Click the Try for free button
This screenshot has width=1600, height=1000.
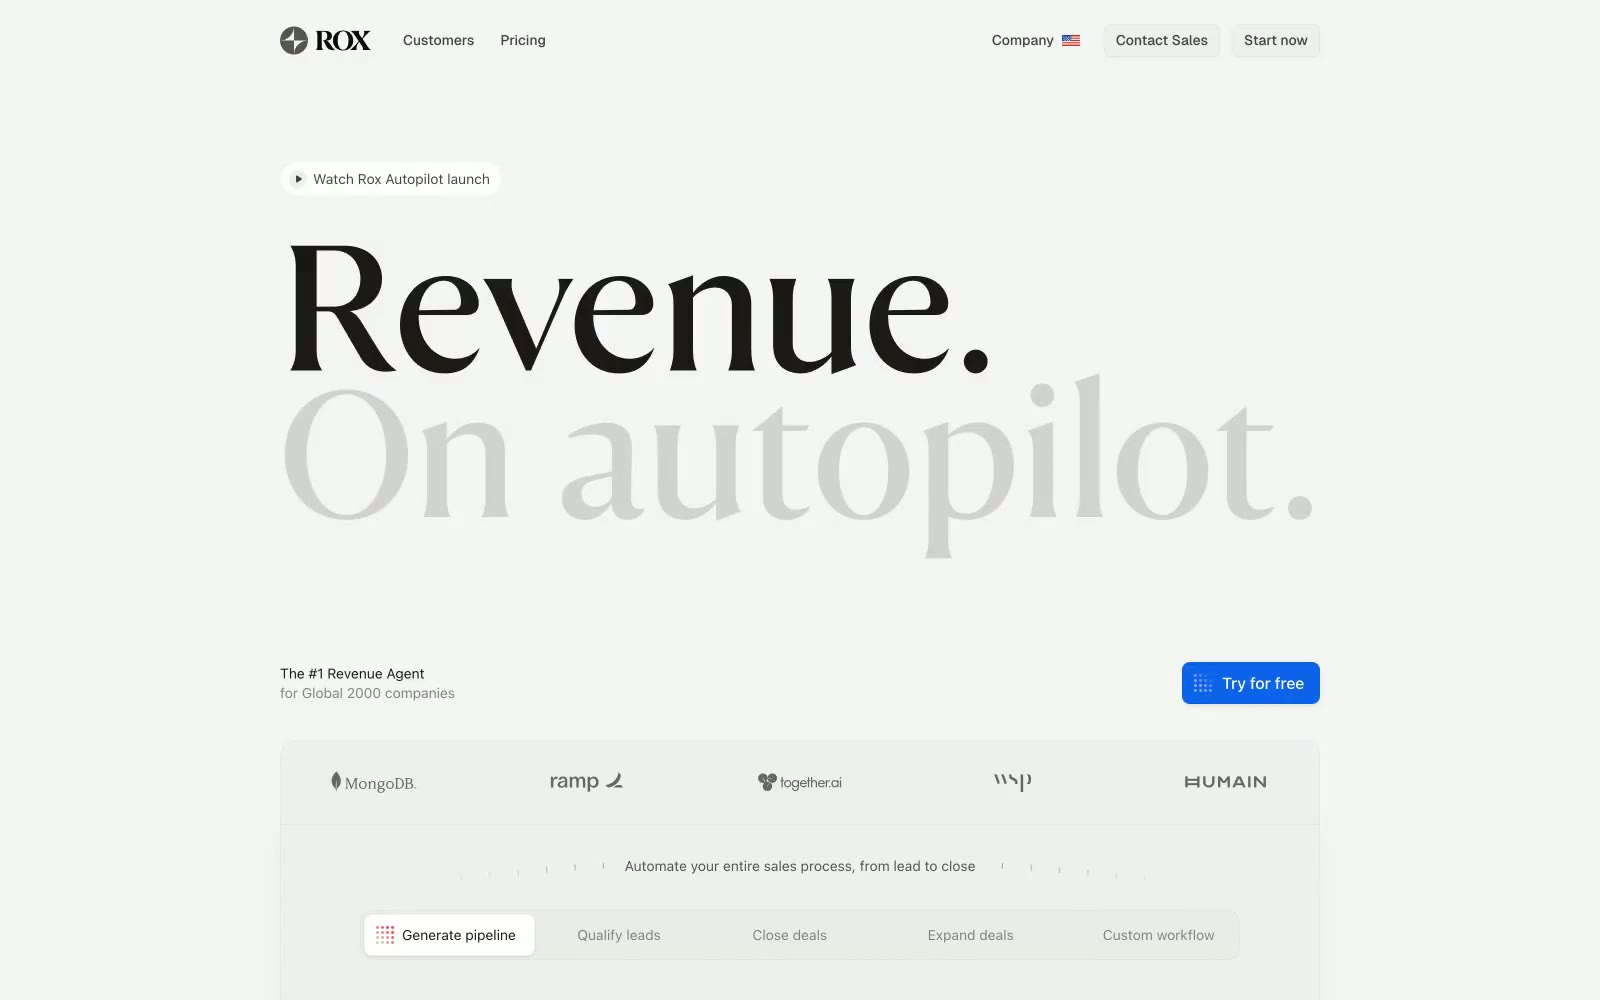coord(1250,683)
